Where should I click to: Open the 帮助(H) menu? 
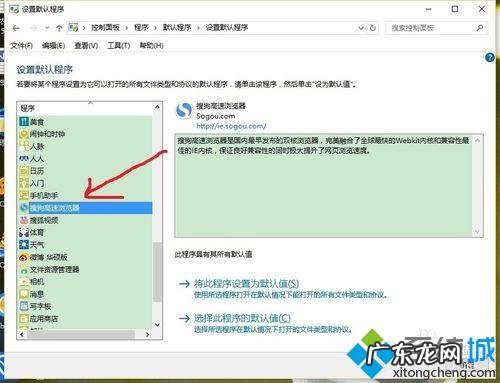pyautogui.click(x=151, y=46)
